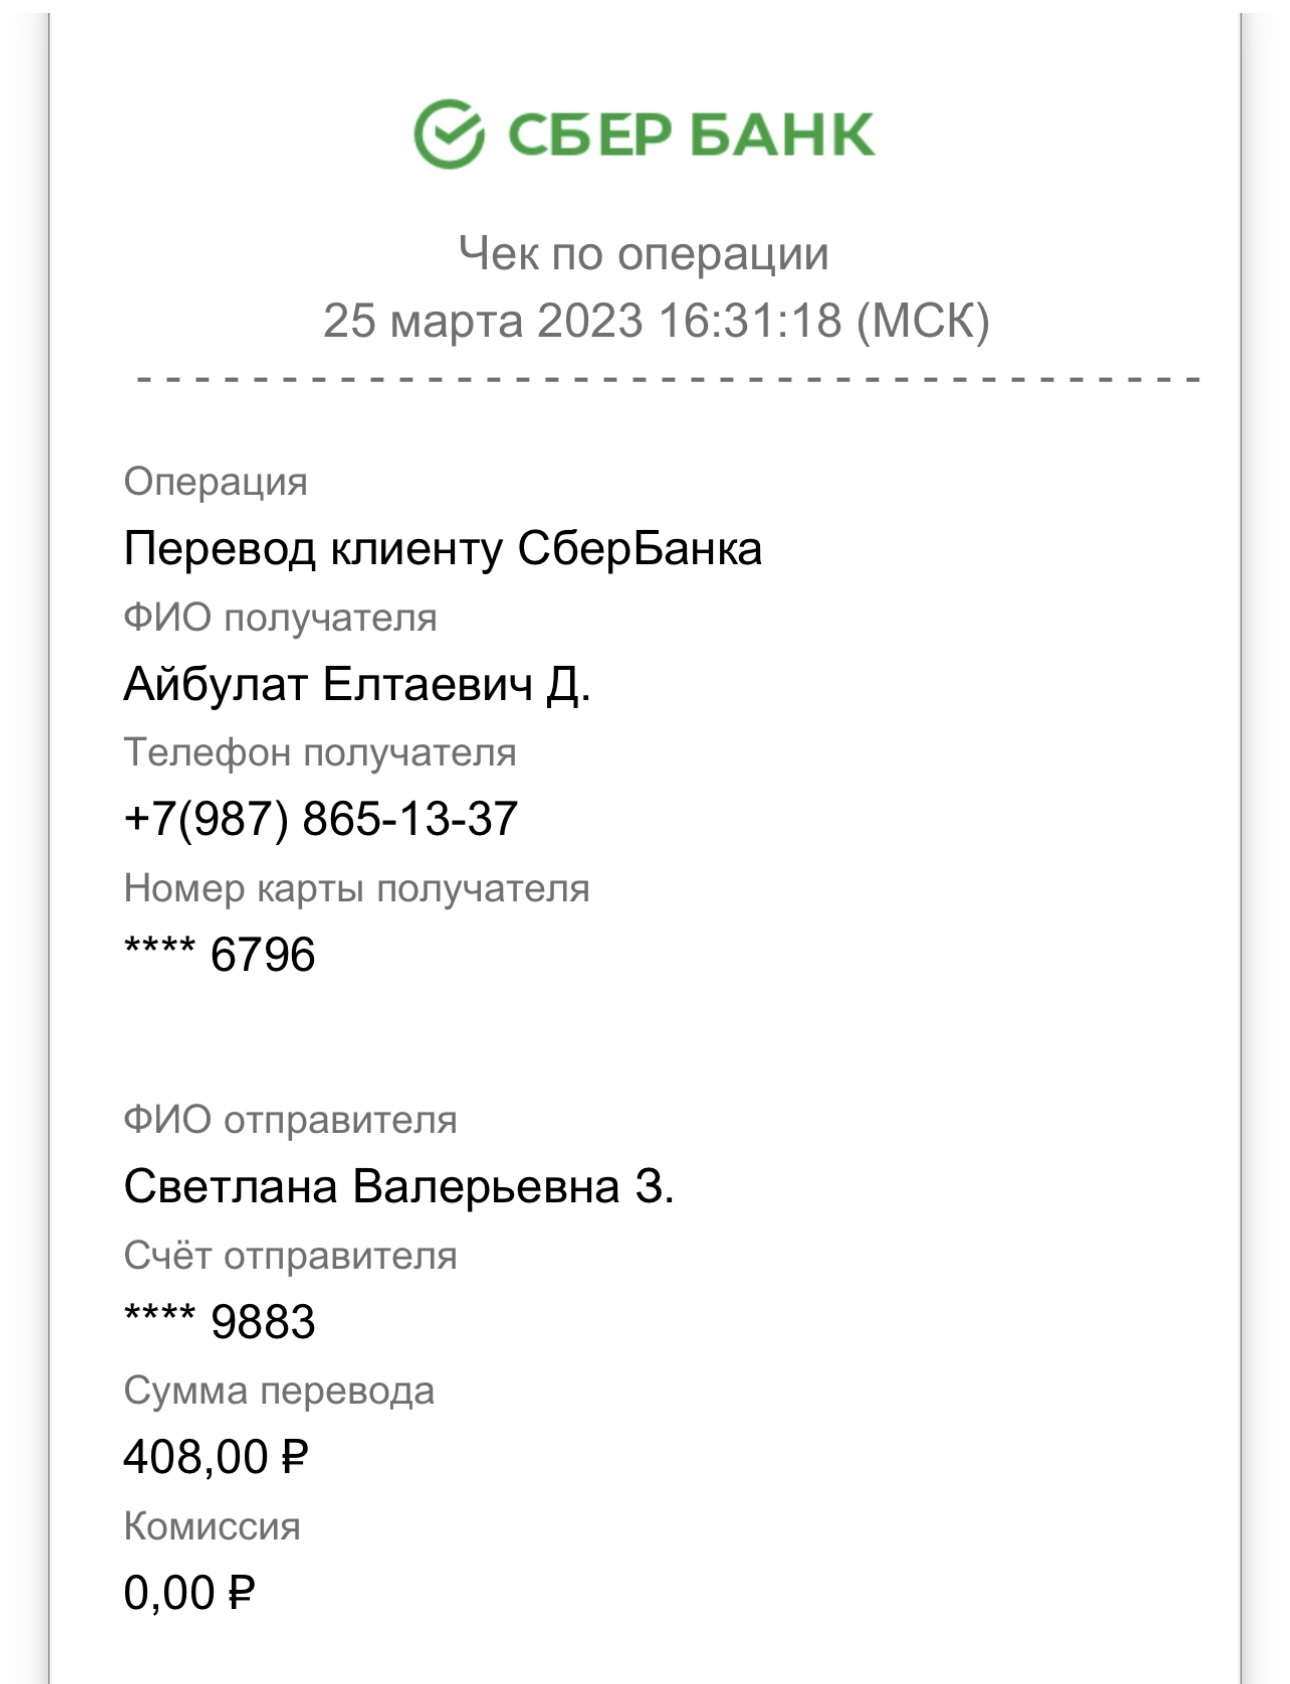Tap the phone number +7(987) 865-13-37
1290x1684 pixels.
click(x=321, y=819)
